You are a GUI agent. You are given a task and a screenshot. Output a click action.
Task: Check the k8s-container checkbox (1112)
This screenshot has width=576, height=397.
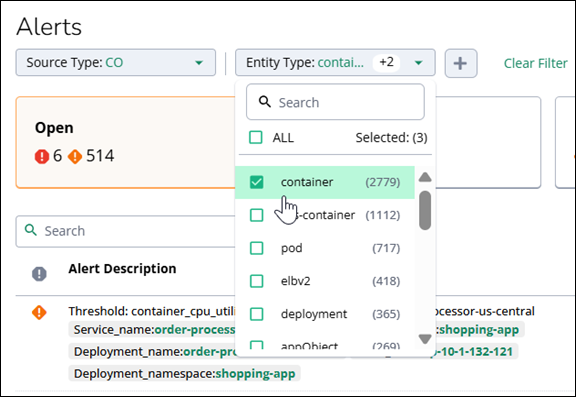(x=256, y=215)
